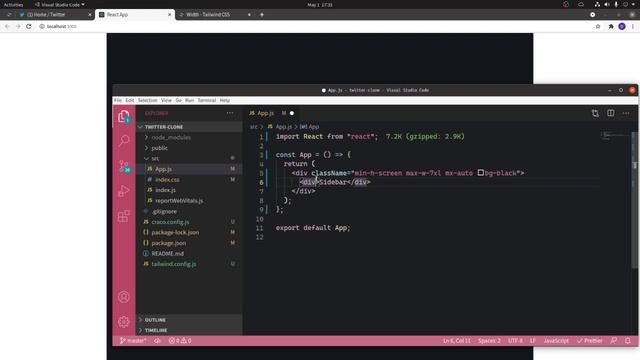Click the synchronize changes cloud icon
Viewport: 640px width, 360px height.
click(158, 340)
